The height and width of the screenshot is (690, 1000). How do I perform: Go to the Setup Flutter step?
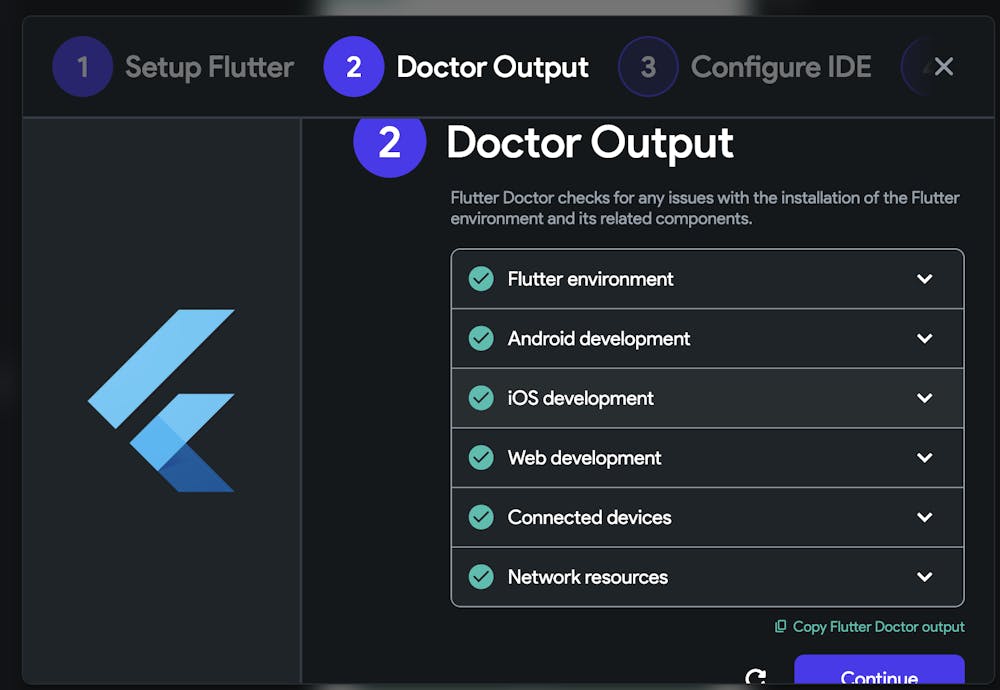(173, 66)
